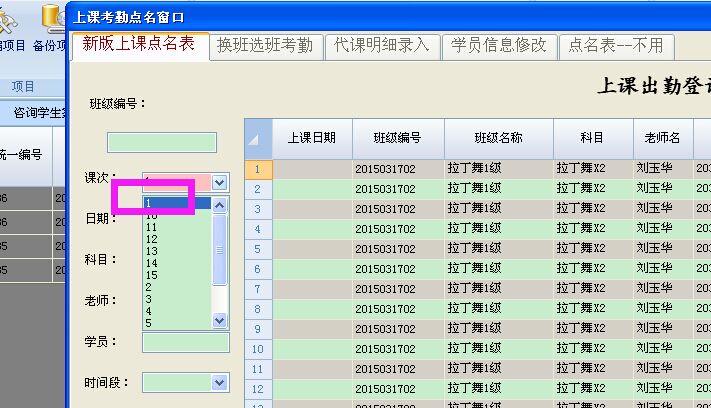Screen dimensions: 711x408
Task: Click the 咨询学生 button on left panel
Action: click(32, 113)
